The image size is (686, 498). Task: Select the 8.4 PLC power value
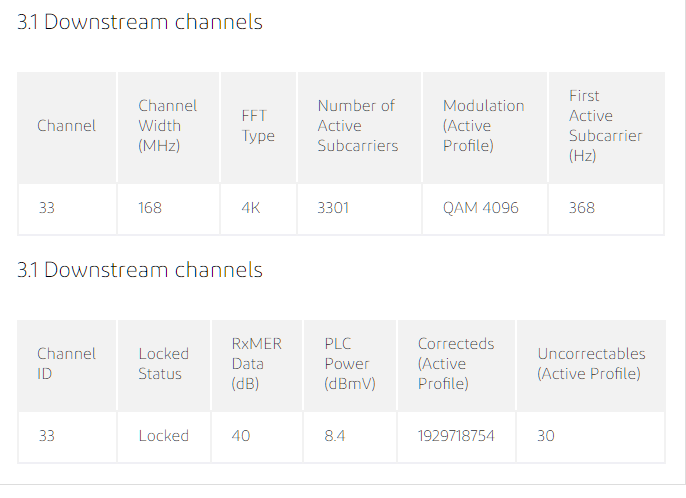tap(335, 436)
